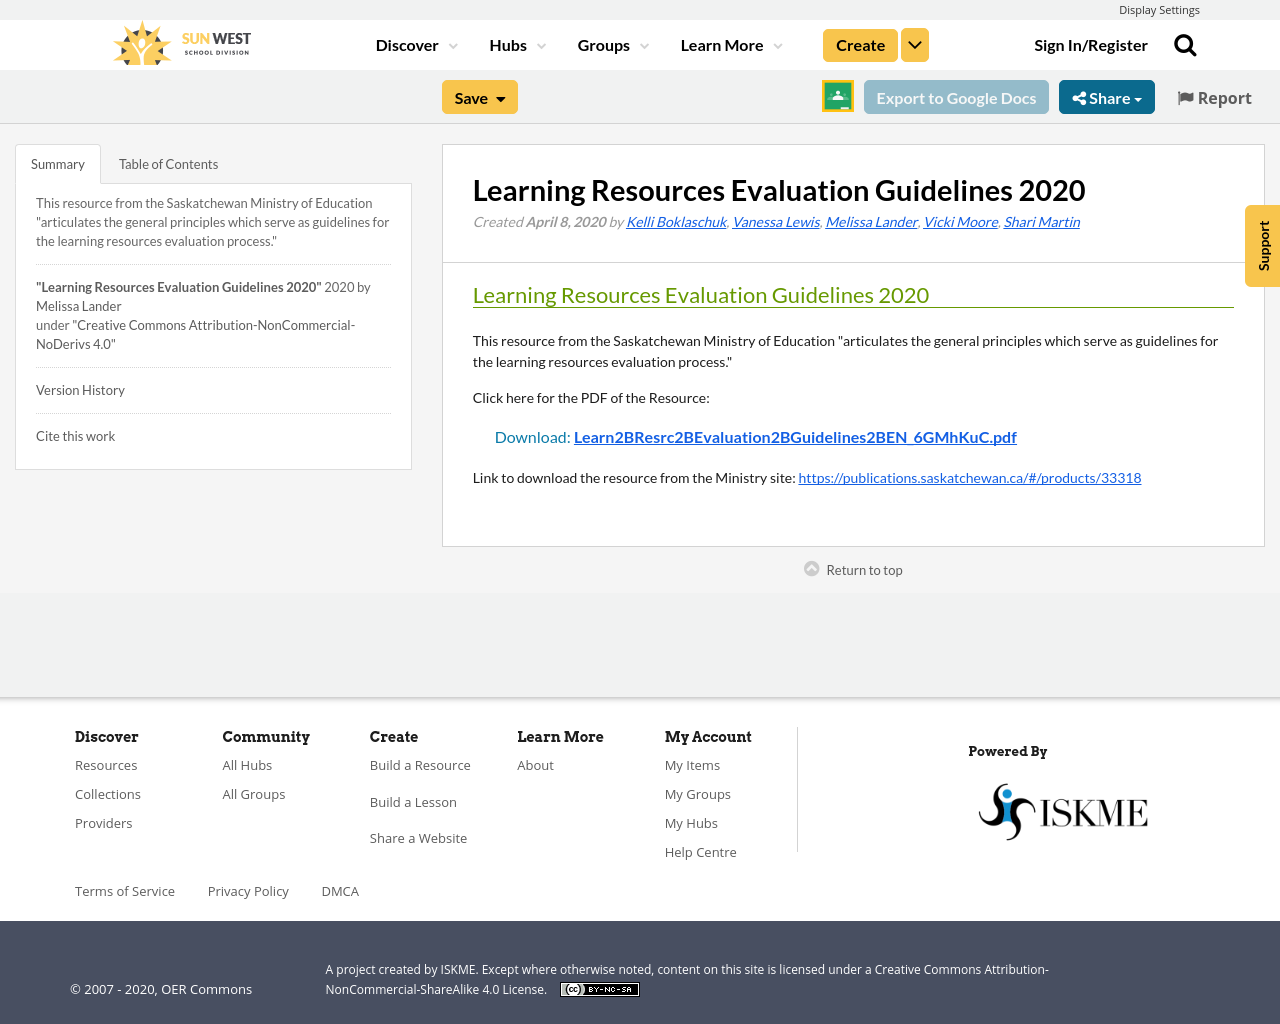Click Export to Google Docs
1280x1024 pixels.
tap(956, 96)
